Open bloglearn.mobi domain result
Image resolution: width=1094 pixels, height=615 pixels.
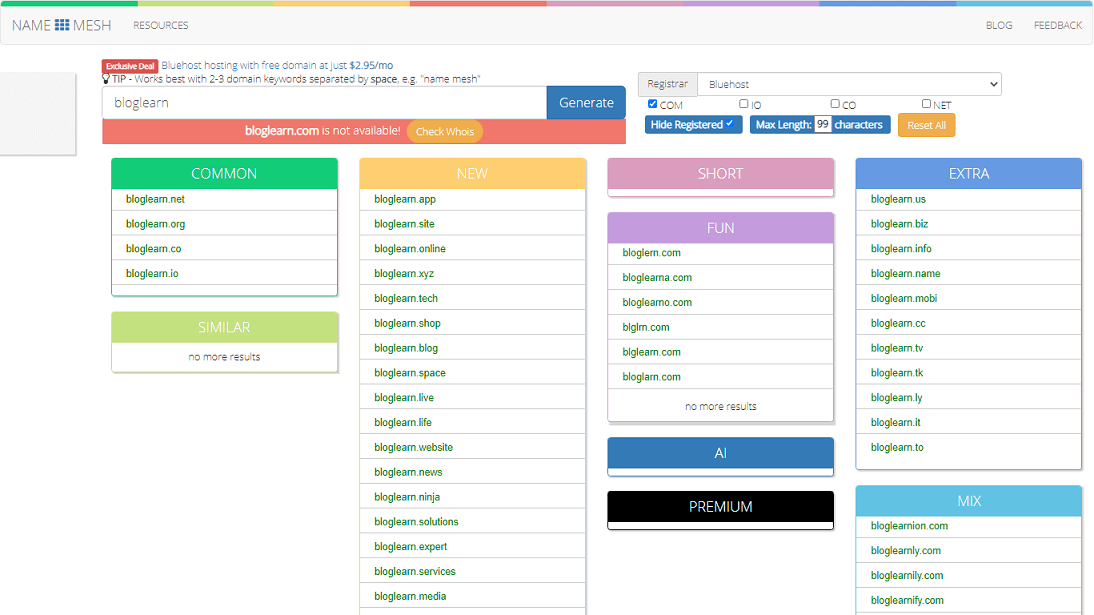(x=904, y=298)
